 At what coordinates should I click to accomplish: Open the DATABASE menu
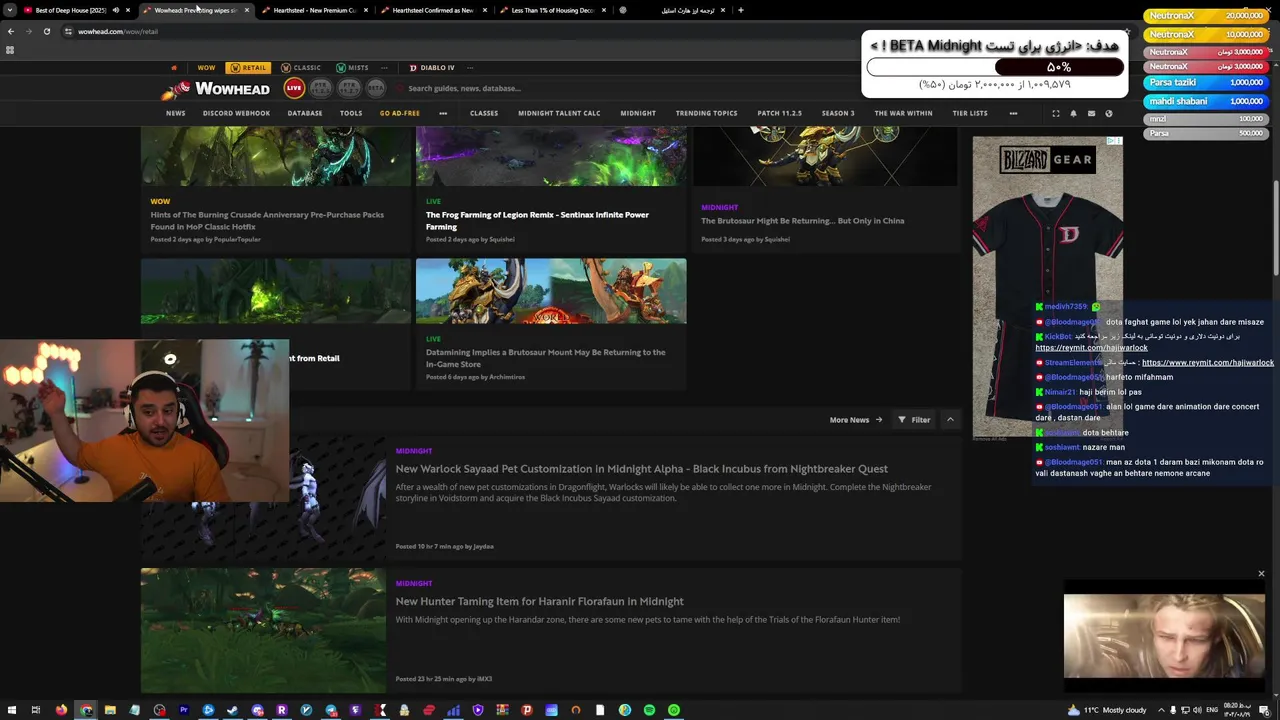coord(305,113)
